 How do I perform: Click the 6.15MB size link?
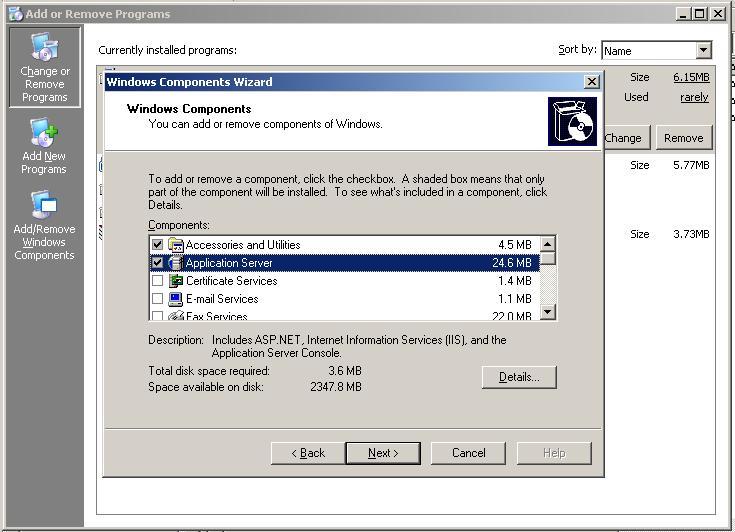click(691, 77)
